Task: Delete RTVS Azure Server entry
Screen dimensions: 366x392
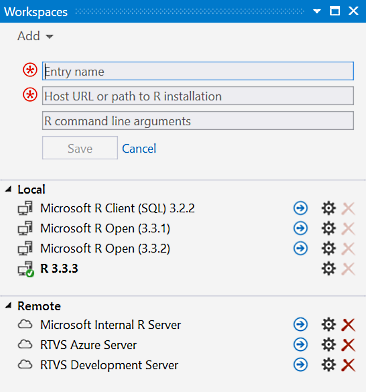Action: [x=348, y=345]
